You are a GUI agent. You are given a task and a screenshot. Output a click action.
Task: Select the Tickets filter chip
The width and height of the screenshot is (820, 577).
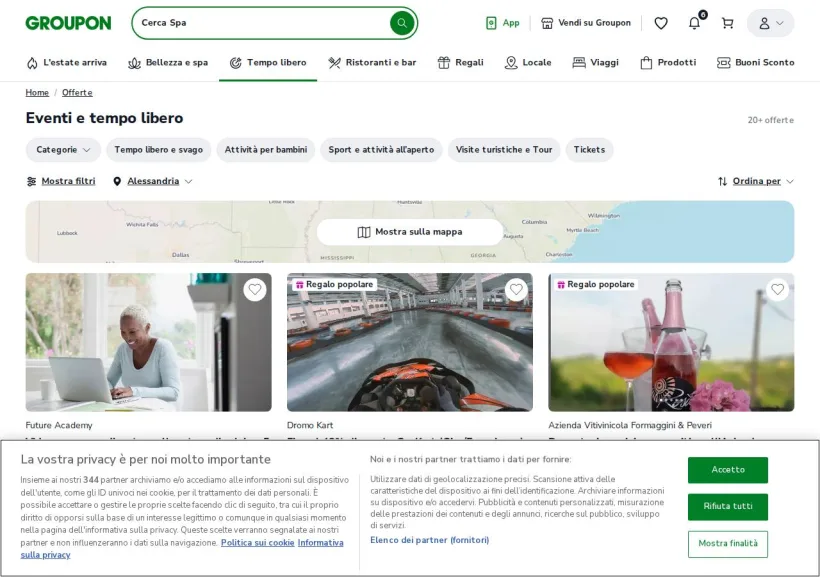point(589,150)
